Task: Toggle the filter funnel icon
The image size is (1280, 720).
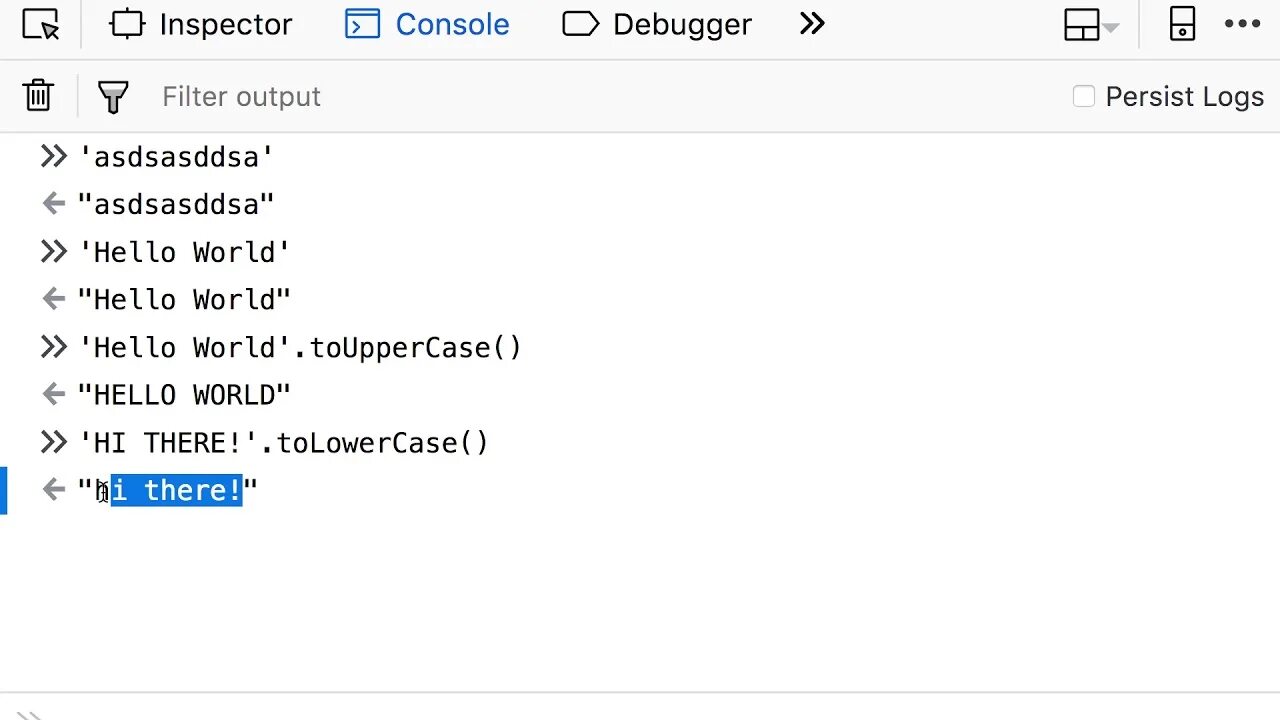Action: tap(113, 97)
